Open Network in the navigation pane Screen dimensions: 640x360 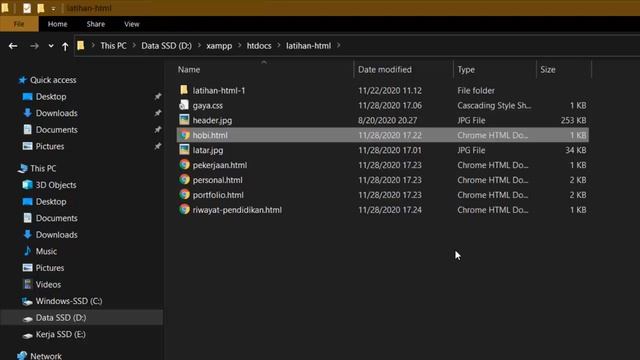point(46,356)
